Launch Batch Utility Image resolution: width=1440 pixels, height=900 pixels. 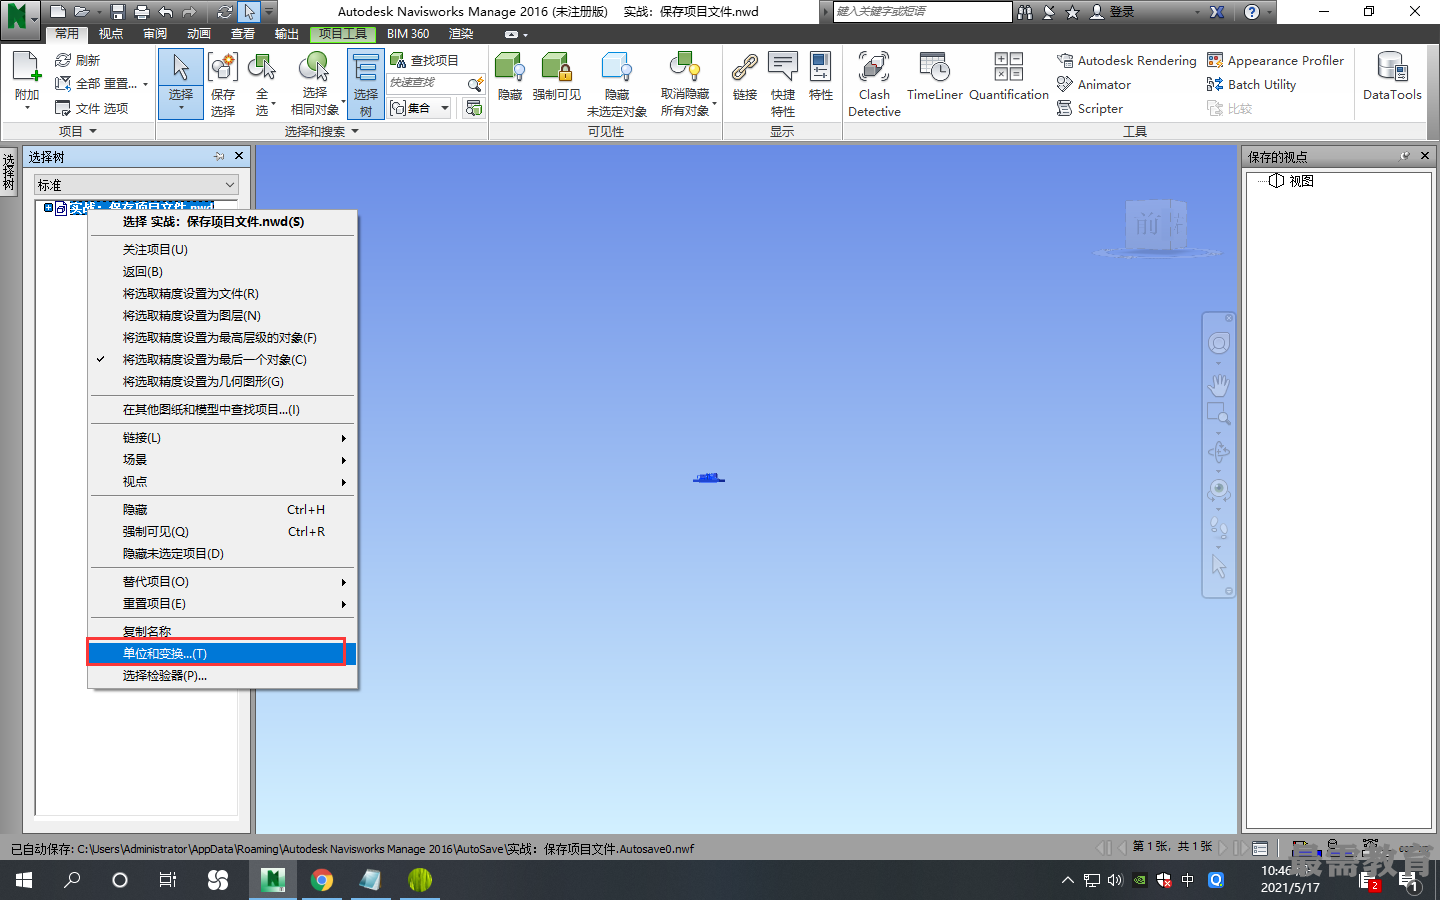point(1251,84)
